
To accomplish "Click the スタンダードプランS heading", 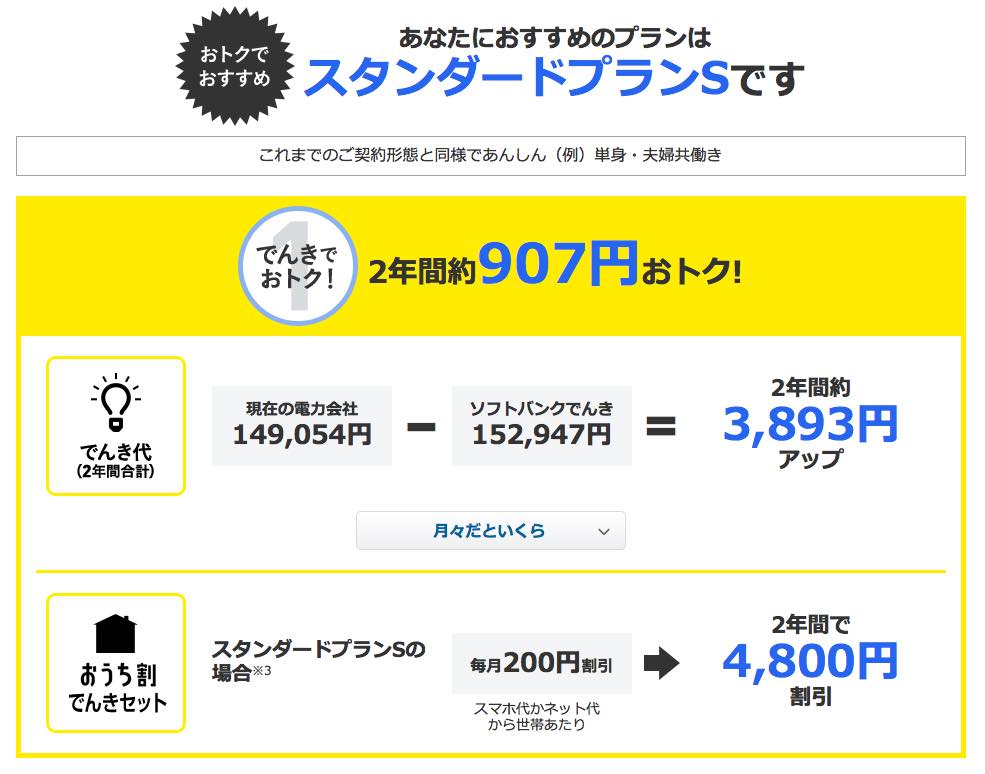I will click(517, 79).
